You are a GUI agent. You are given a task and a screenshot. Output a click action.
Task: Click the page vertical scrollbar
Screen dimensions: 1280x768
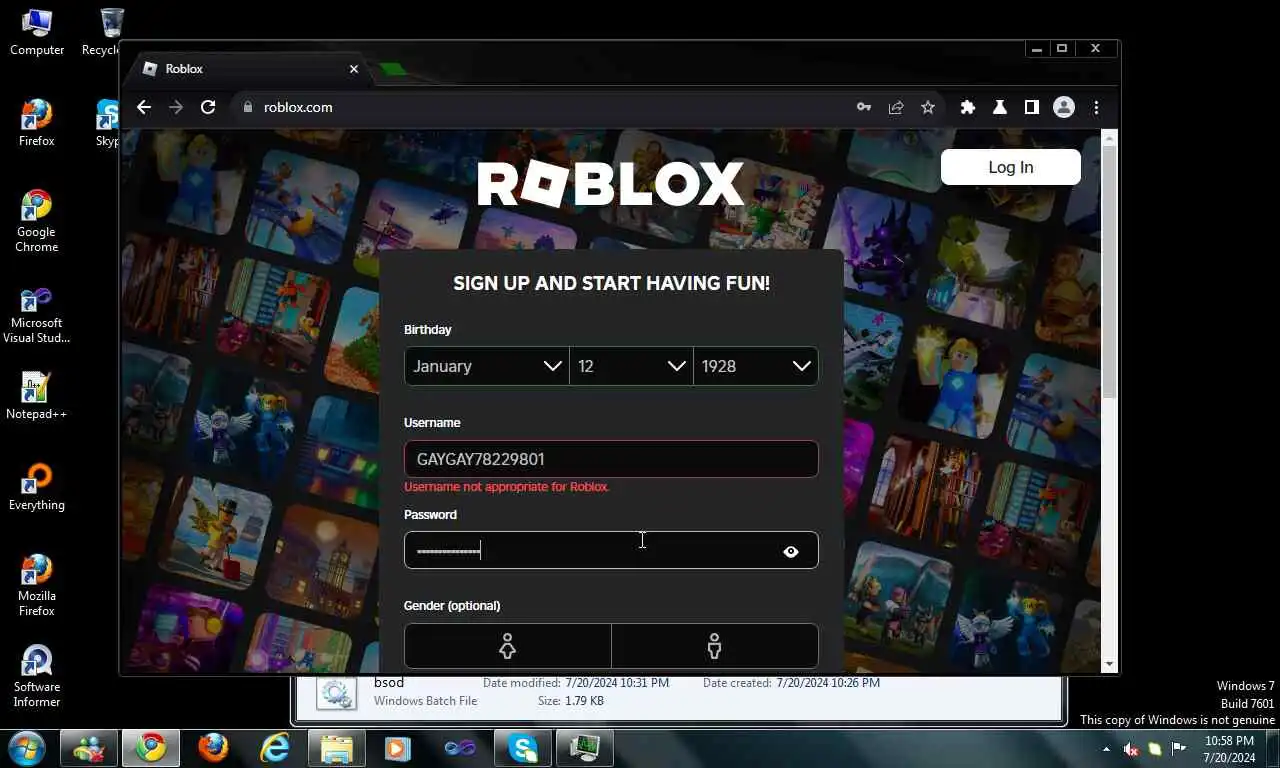point(1109,272)
